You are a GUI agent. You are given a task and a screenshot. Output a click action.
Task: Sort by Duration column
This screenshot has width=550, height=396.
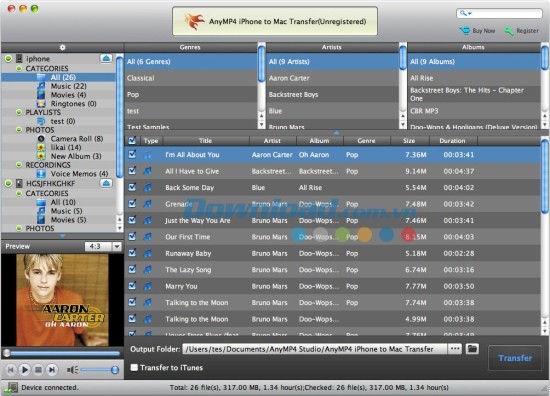coord(452,141)
